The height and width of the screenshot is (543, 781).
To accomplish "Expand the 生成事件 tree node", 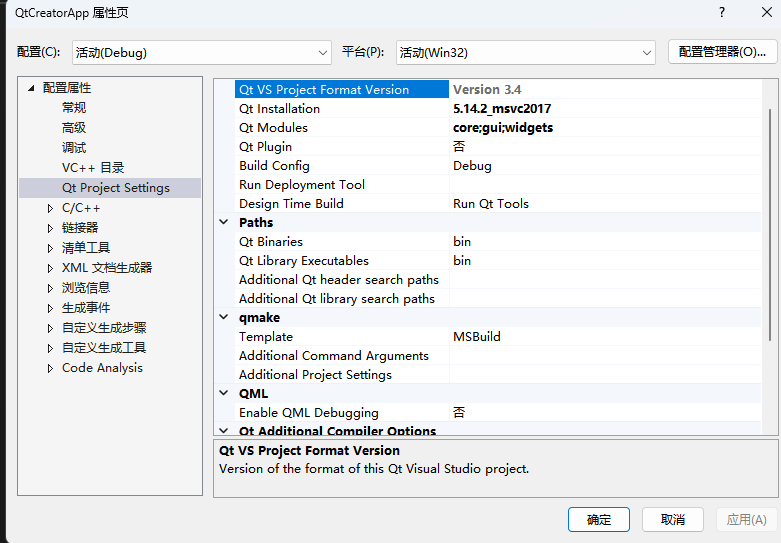I will [x=50, y=308].
